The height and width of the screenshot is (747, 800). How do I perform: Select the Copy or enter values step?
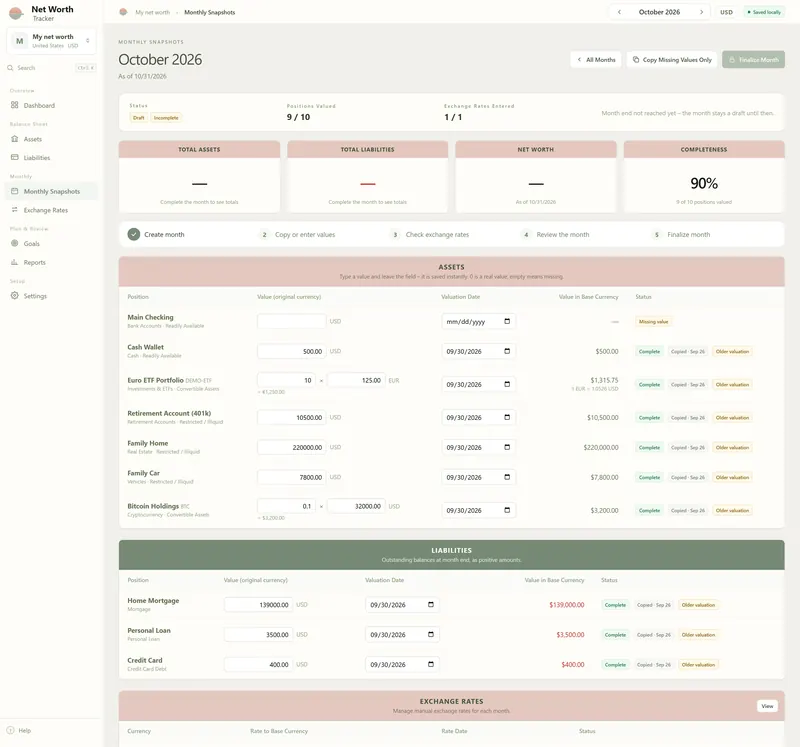pyautogui.click(x=297, y=235)
